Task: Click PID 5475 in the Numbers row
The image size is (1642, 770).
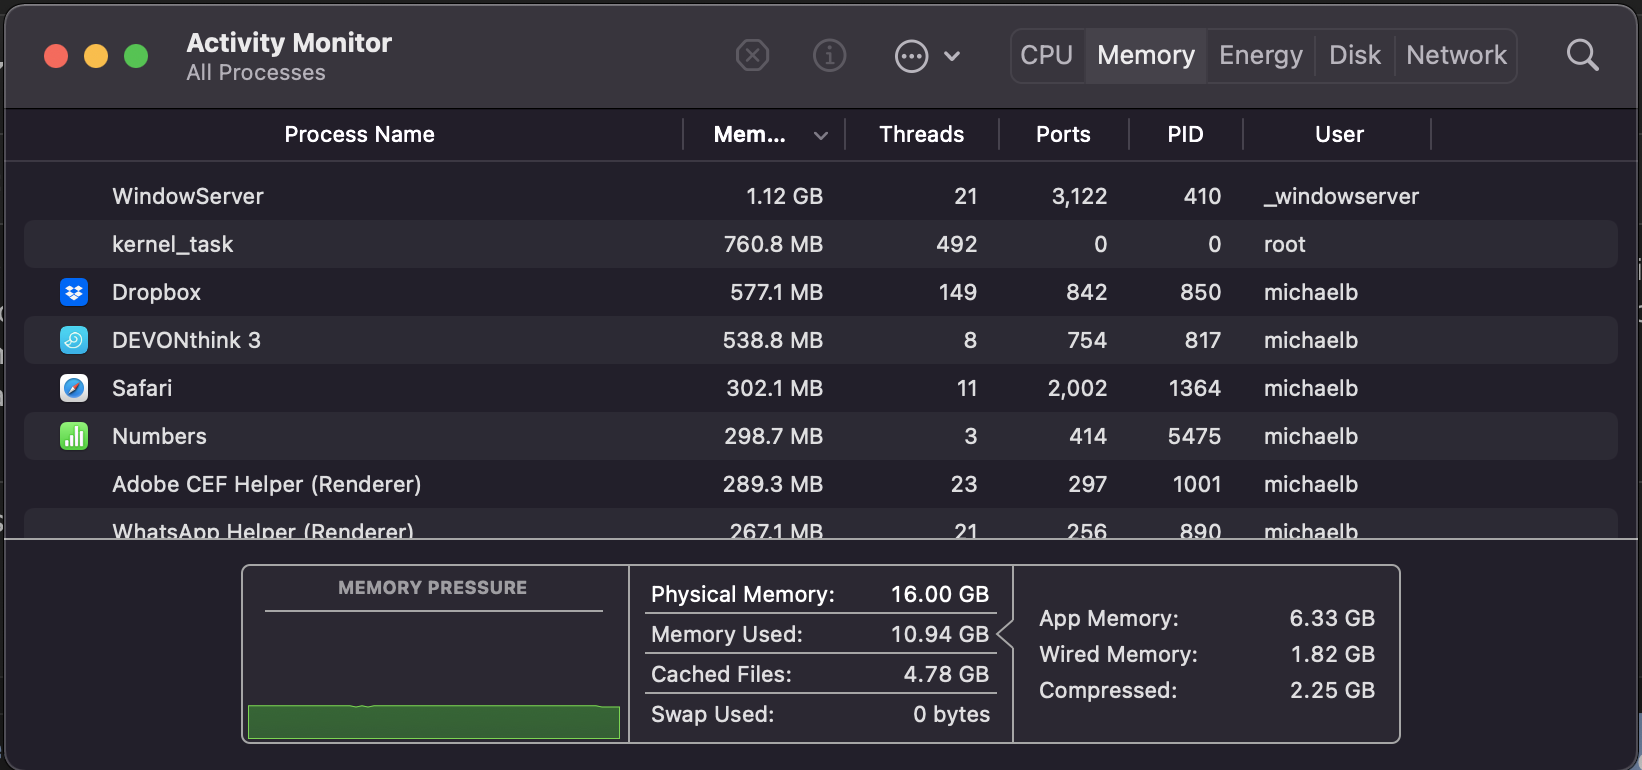Action: pos(1194,436)
